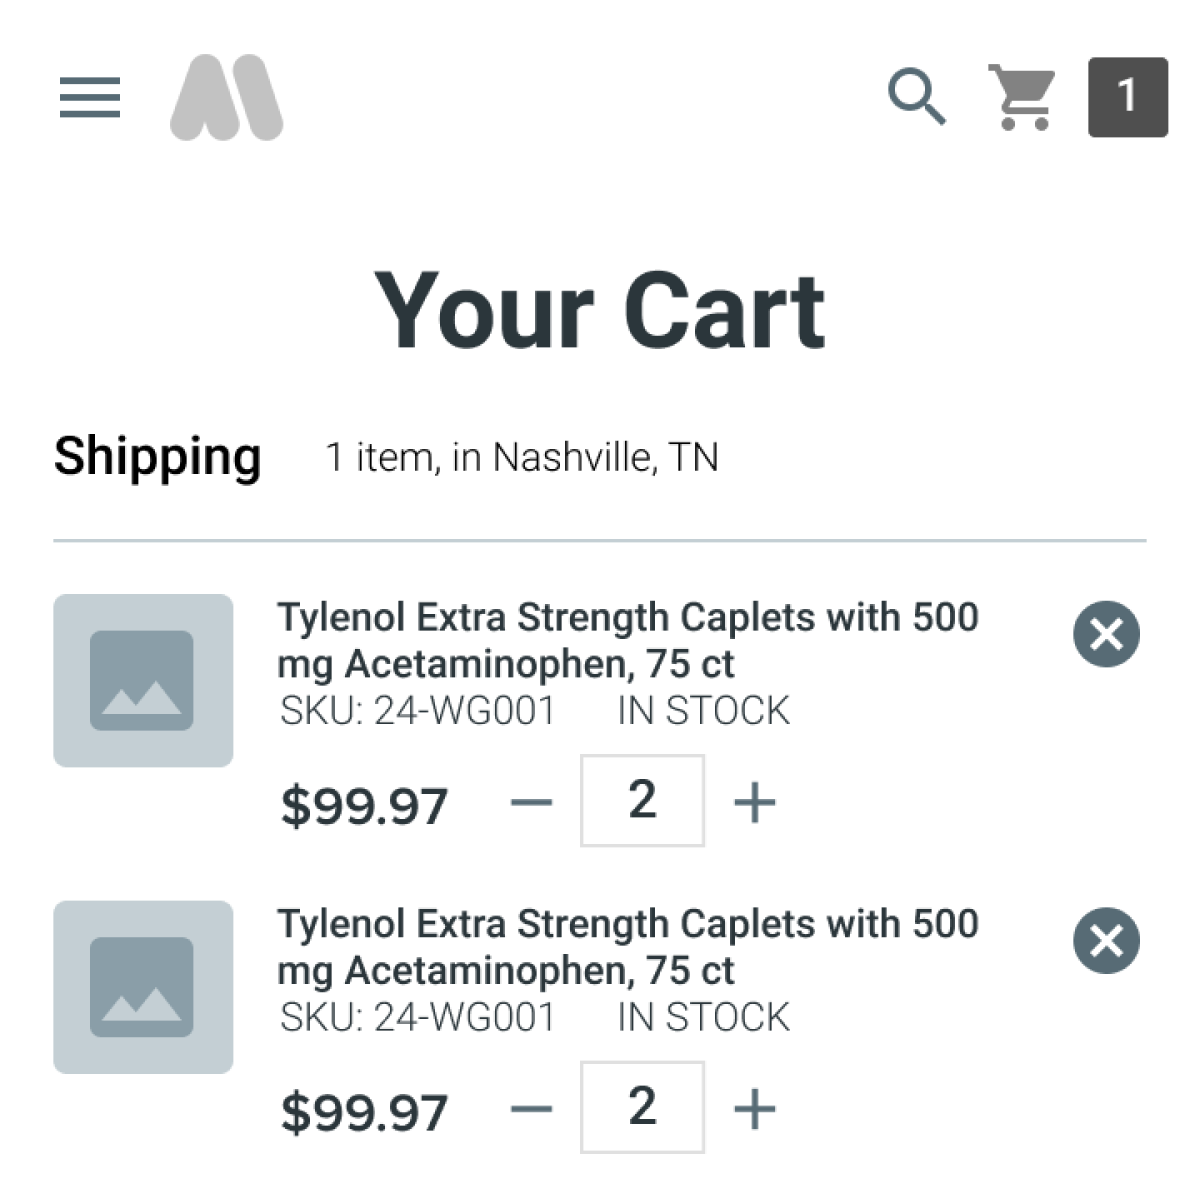Open the second product's placeholder thumbnail
Viewport: 1200px width, 1203px height.
[x=143, y=988]
